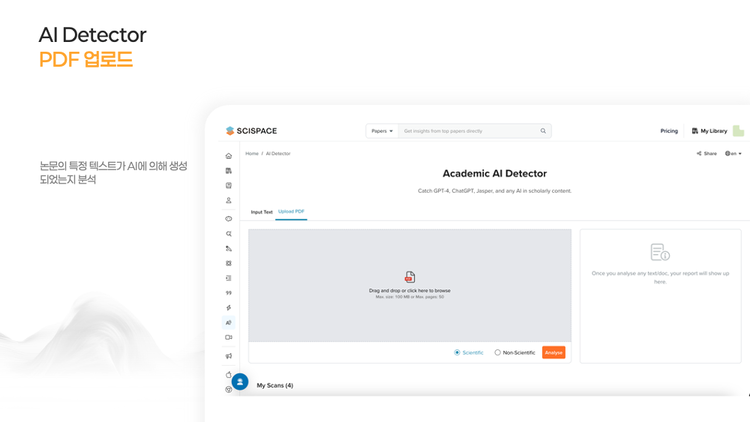Open the video camera icon in sidebar
This screenshot has width=750, height=422.
click(229, 337)
